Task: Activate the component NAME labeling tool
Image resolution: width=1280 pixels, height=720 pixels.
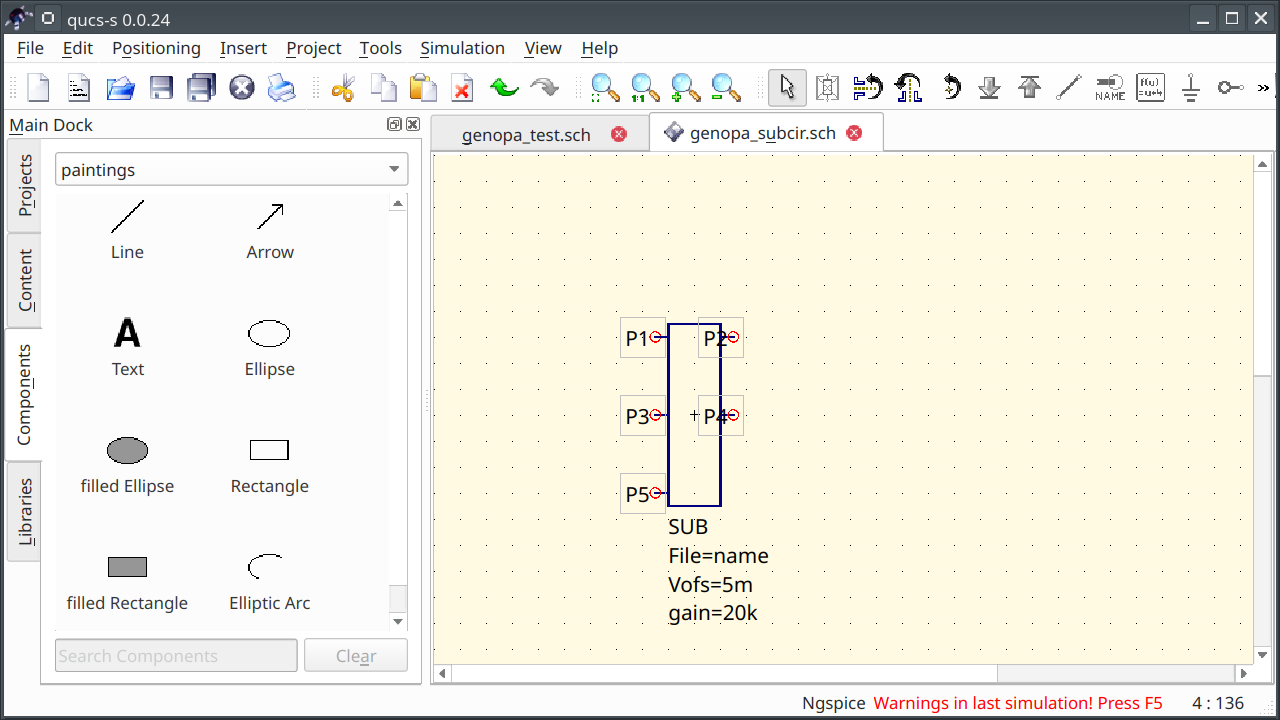Action: coord(1108,87)
